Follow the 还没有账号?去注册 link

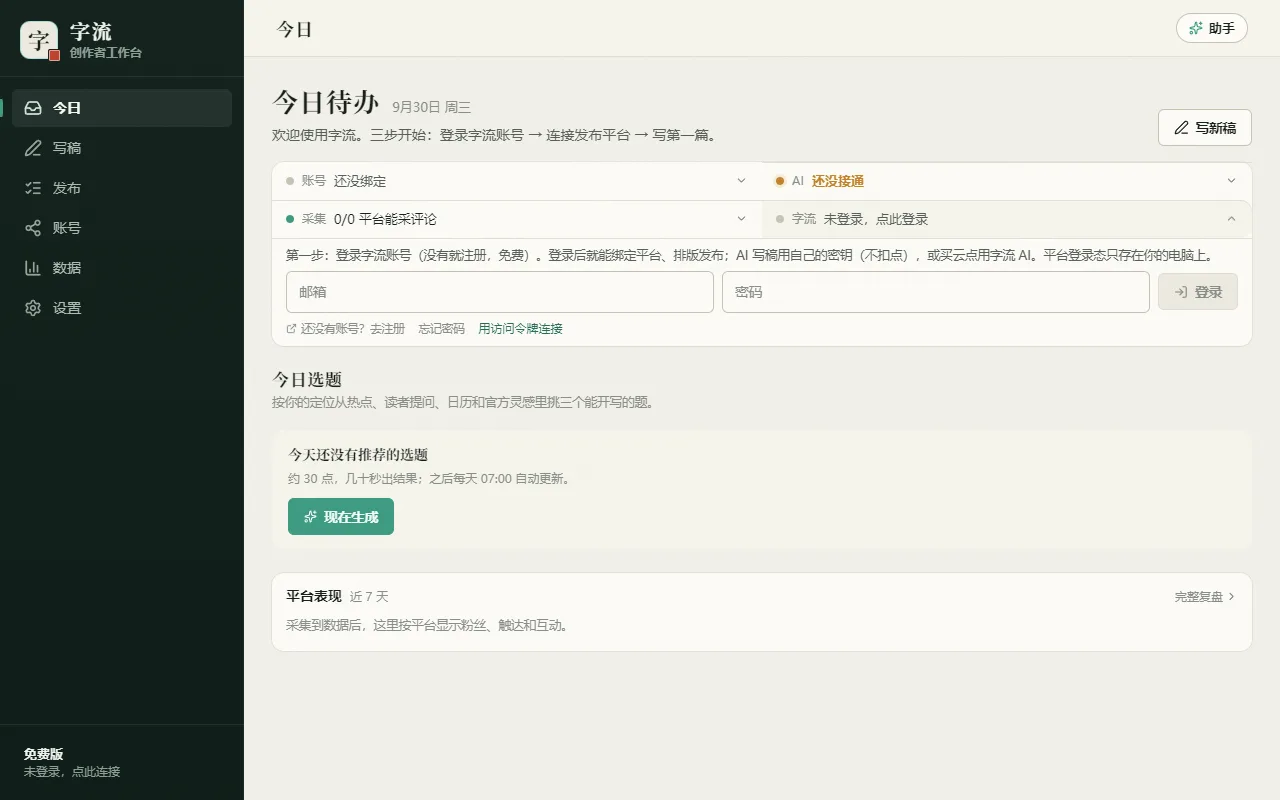346,328
